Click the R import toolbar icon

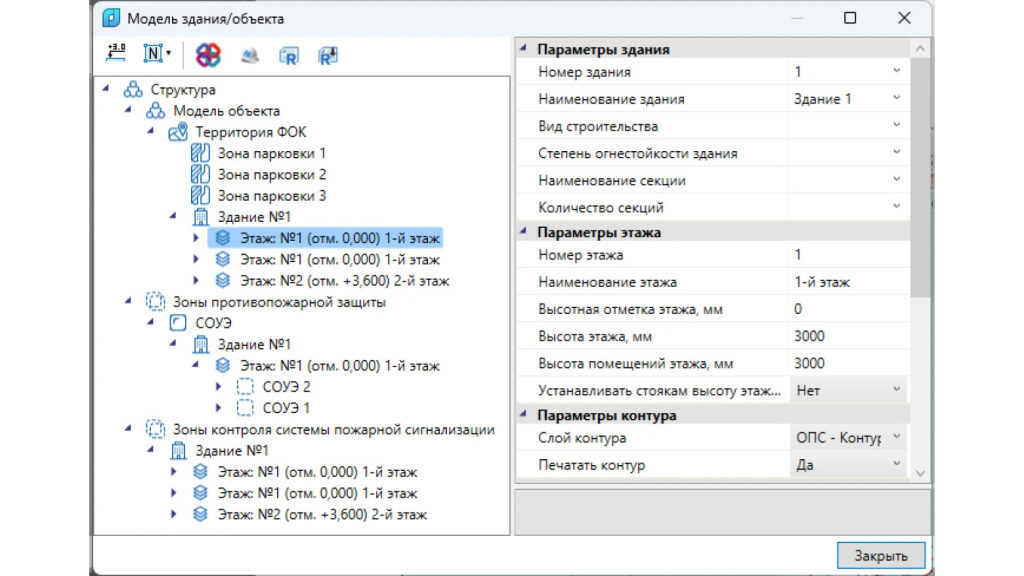click(289, 56)
